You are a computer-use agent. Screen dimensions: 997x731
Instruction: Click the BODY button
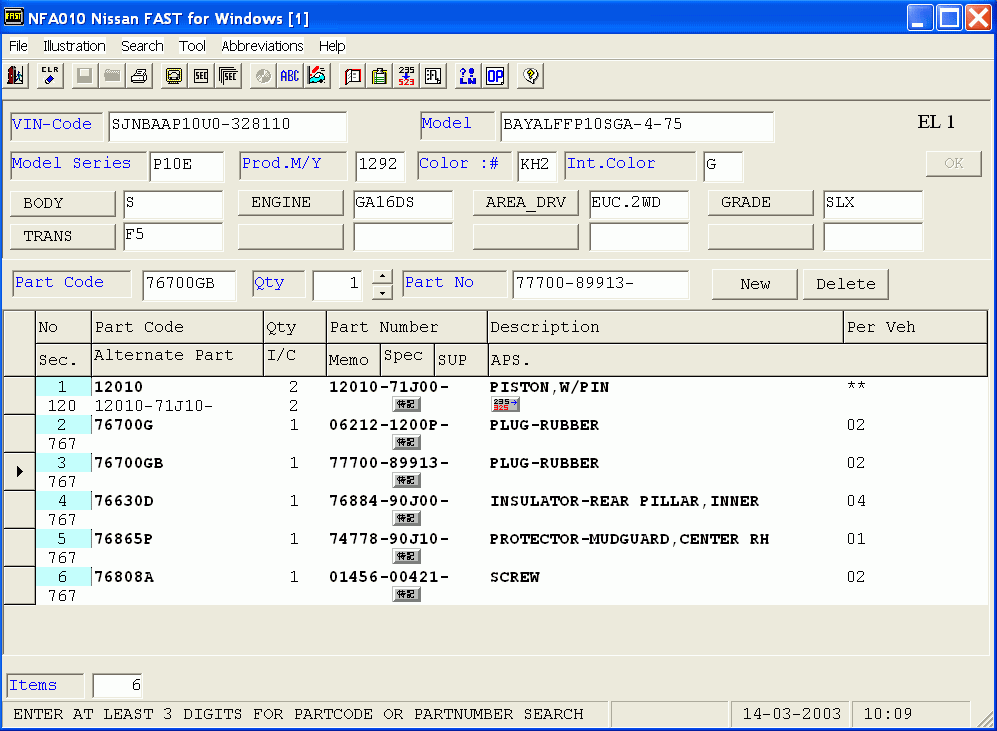tap(62, 203)
